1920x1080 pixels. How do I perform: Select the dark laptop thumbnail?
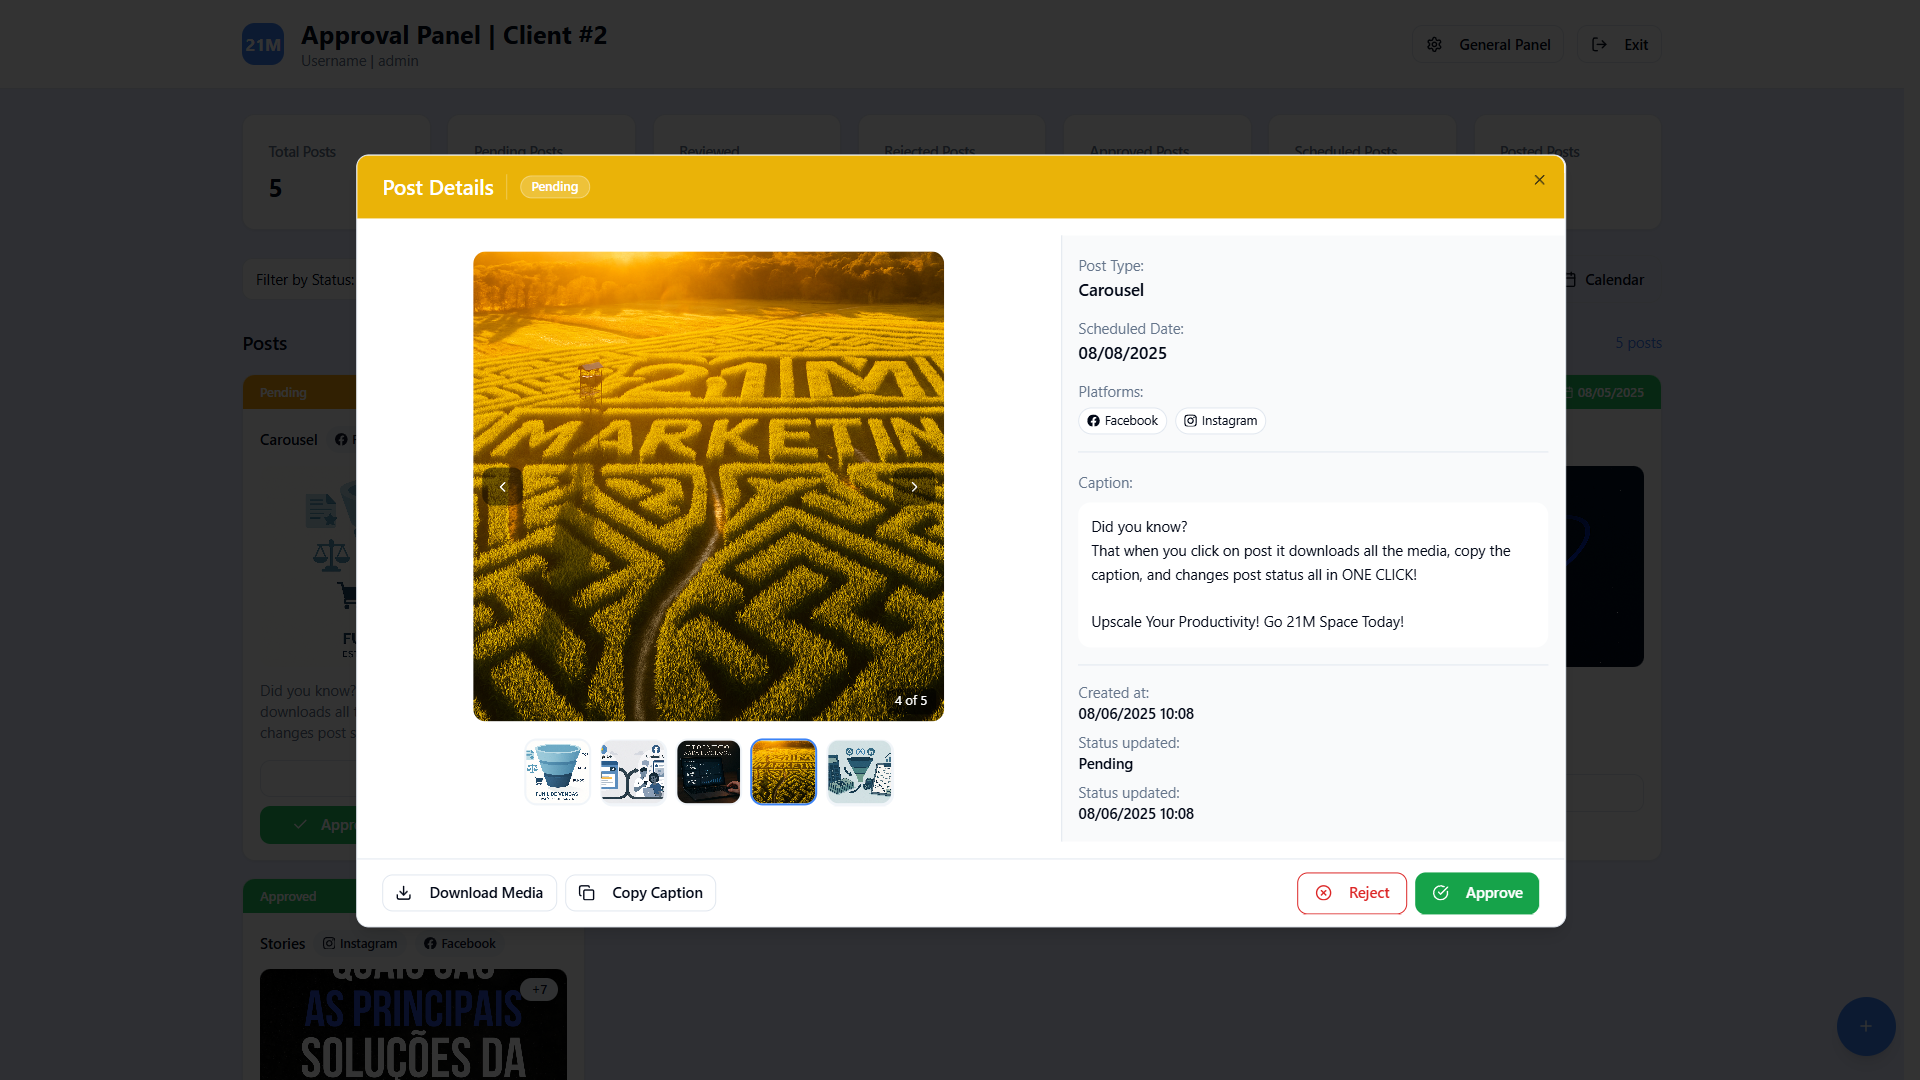click(708, 772)
